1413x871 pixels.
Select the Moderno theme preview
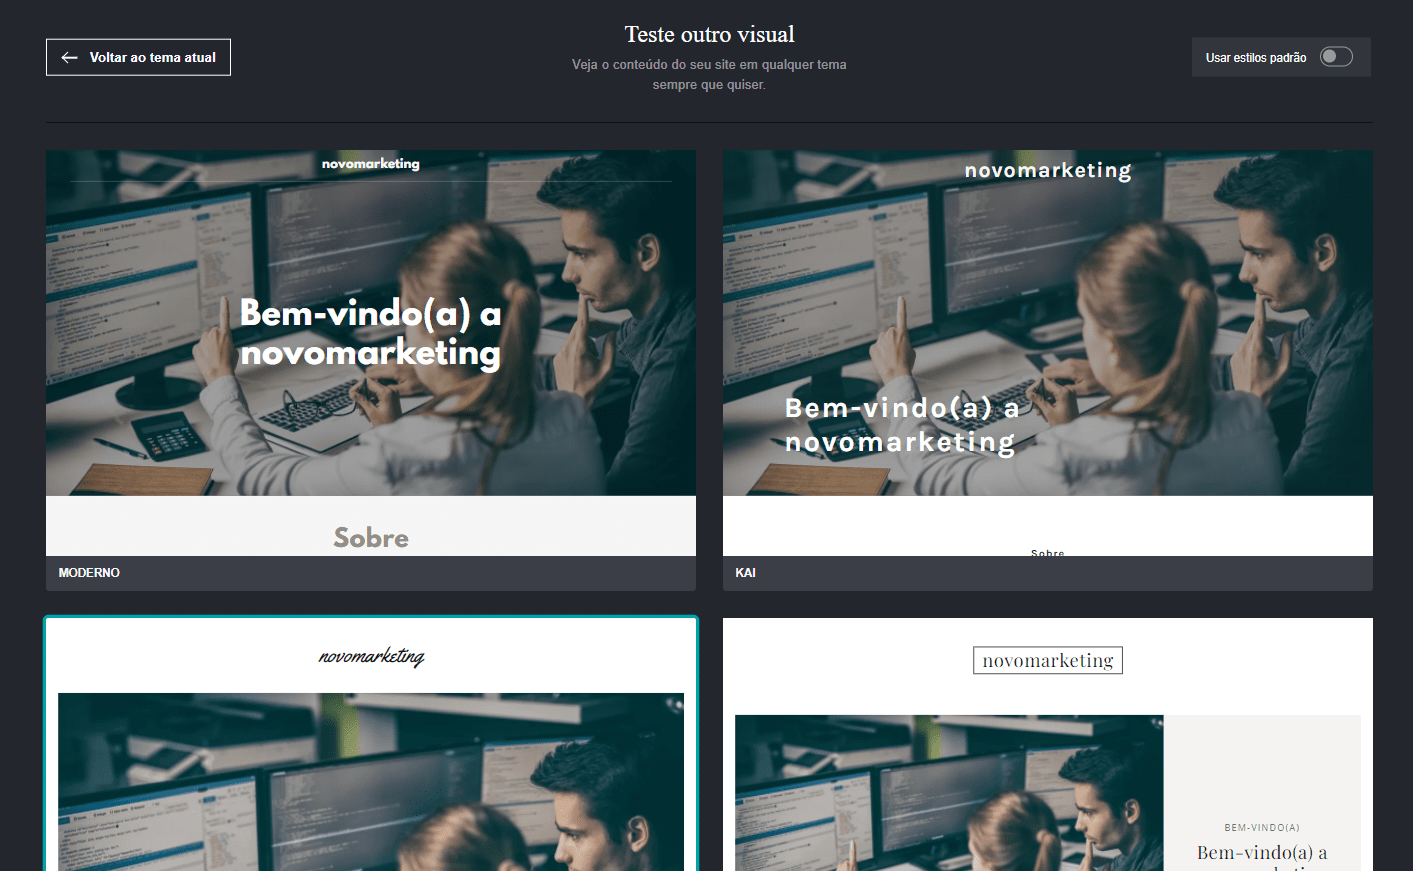[371, 353]
